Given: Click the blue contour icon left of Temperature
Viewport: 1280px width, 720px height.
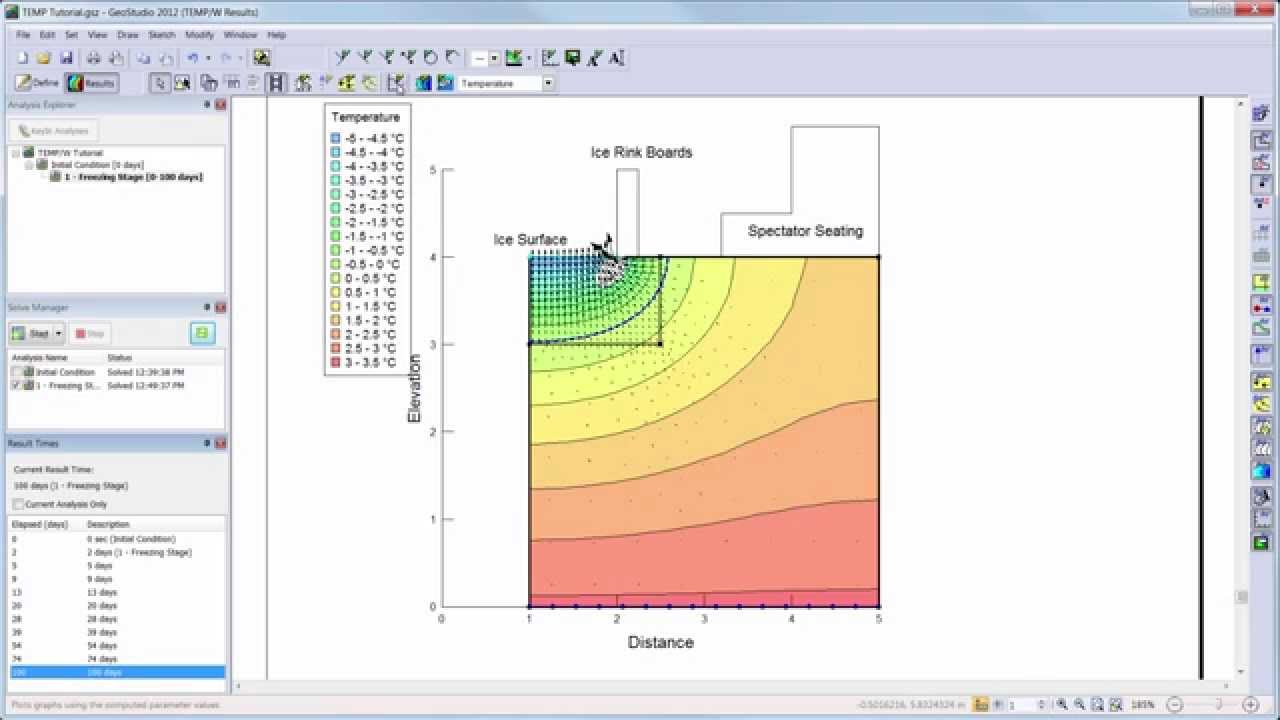Looking at the screenshot, I should [x=423, y=83].
